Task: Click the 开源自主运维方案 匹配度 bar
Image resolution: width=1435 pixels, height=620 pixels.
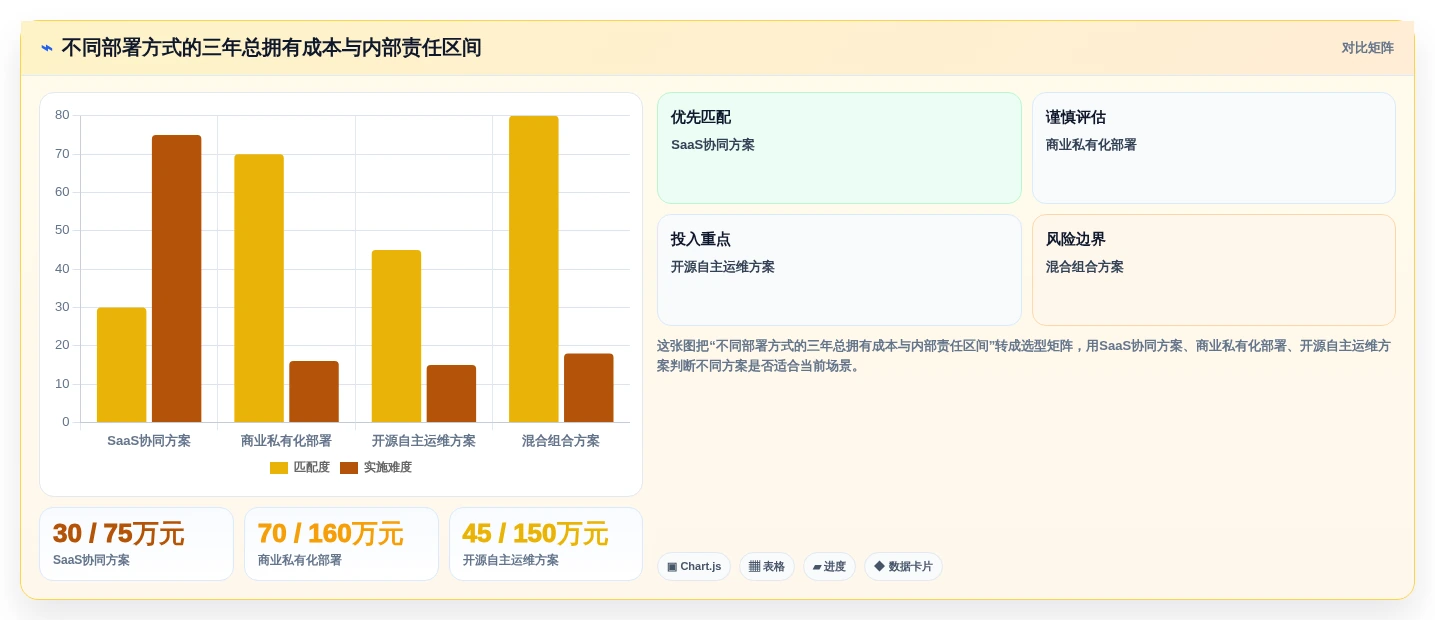Action: [x=396, y=336]
